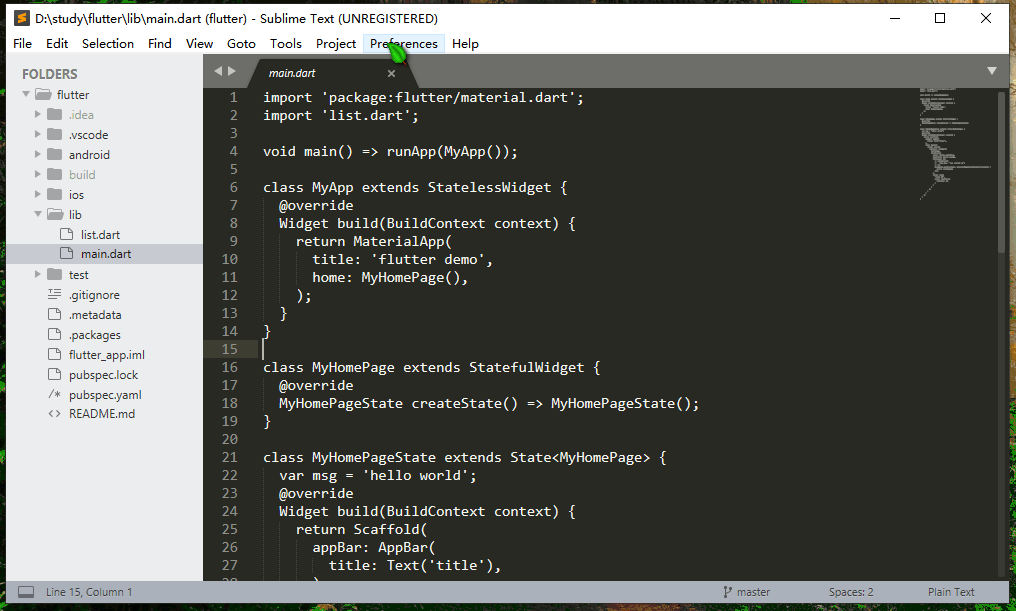1016x611 pixels.
Task: Open the Tools menu
Action: point(286,43)
